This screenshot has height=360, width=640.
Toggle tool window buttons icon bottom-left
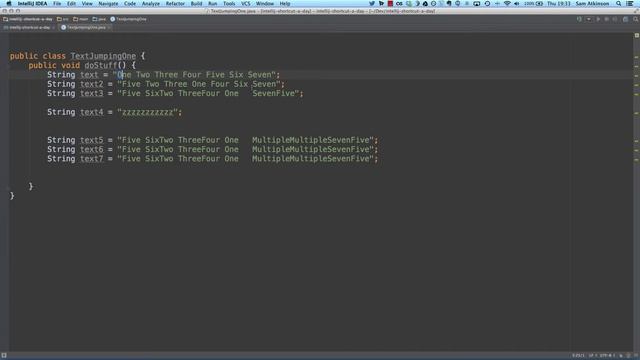[x=4, y=356]
